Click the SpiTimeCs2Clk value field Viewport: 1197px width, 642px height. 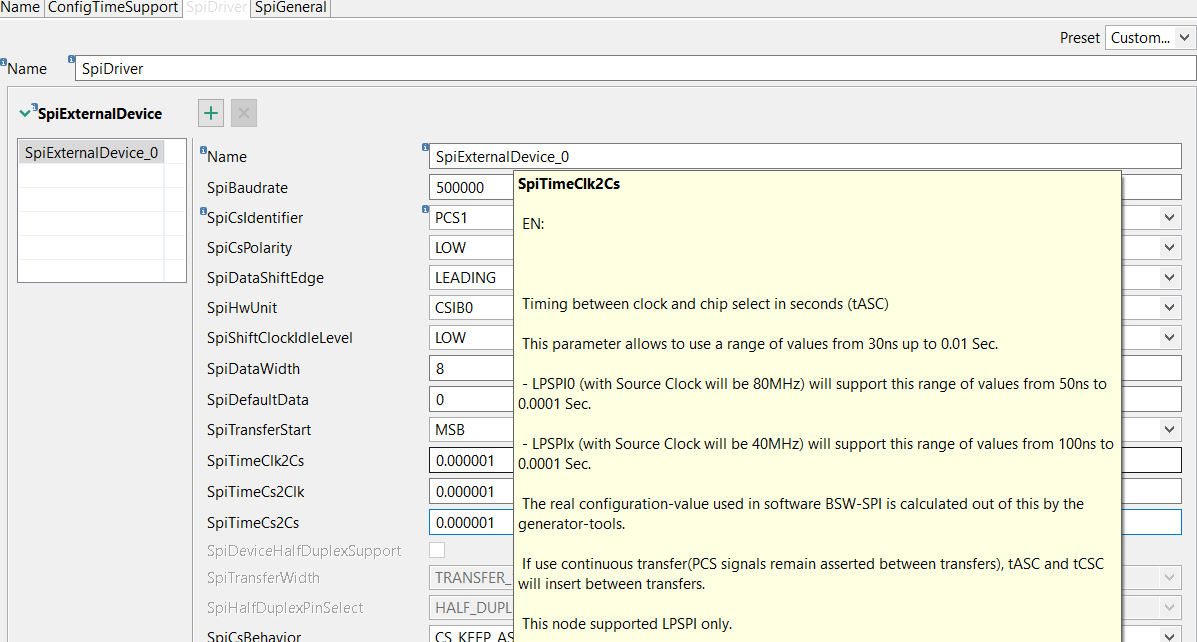pyautogui.click(x=470, y=491)
